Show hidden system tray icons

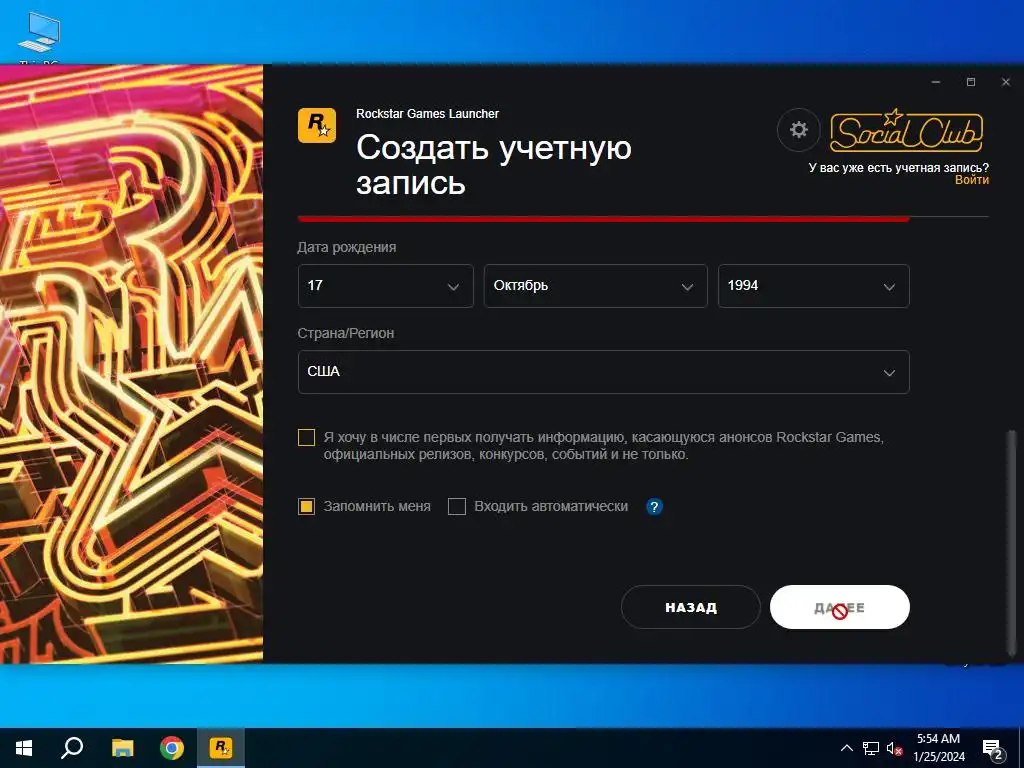[x=846, y=748]
